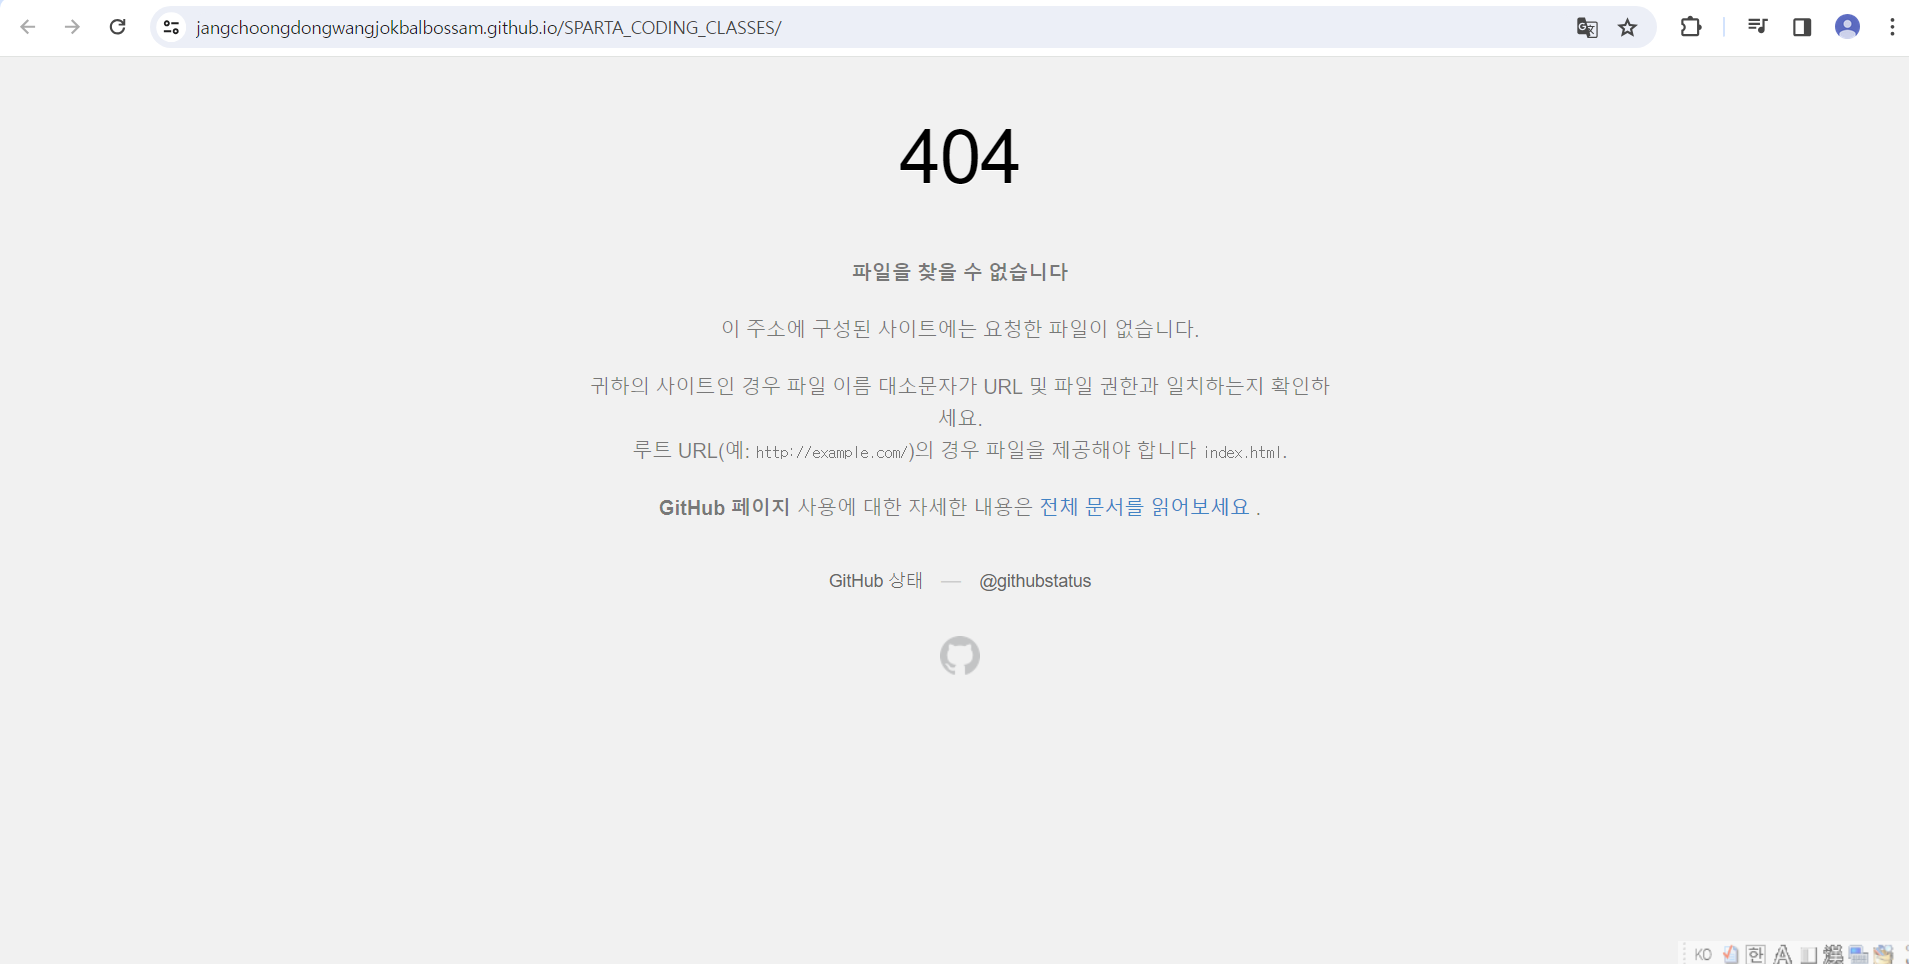Screen dimensions: 1909x964
Task: Open the Hanja conversion icon in IME bar
Action: tap(1833, 955)
